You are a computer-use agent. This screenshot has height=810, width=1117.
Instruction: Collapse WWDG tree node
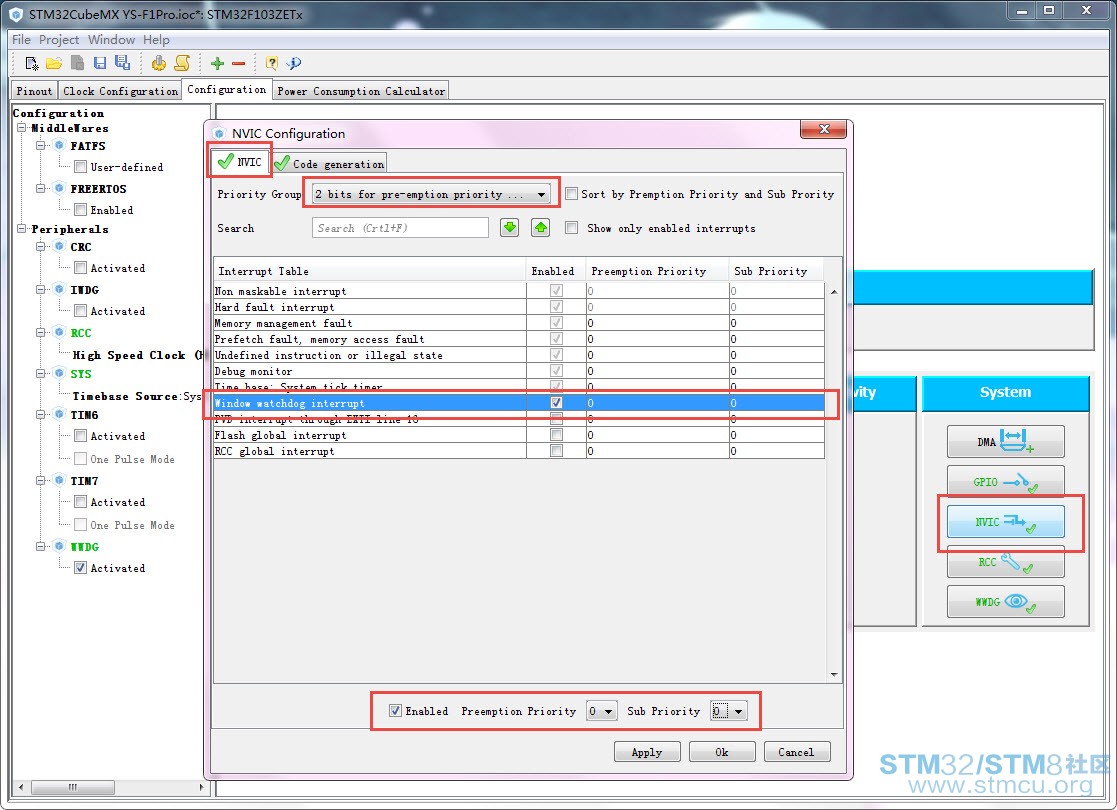click(x=41, y=546)
